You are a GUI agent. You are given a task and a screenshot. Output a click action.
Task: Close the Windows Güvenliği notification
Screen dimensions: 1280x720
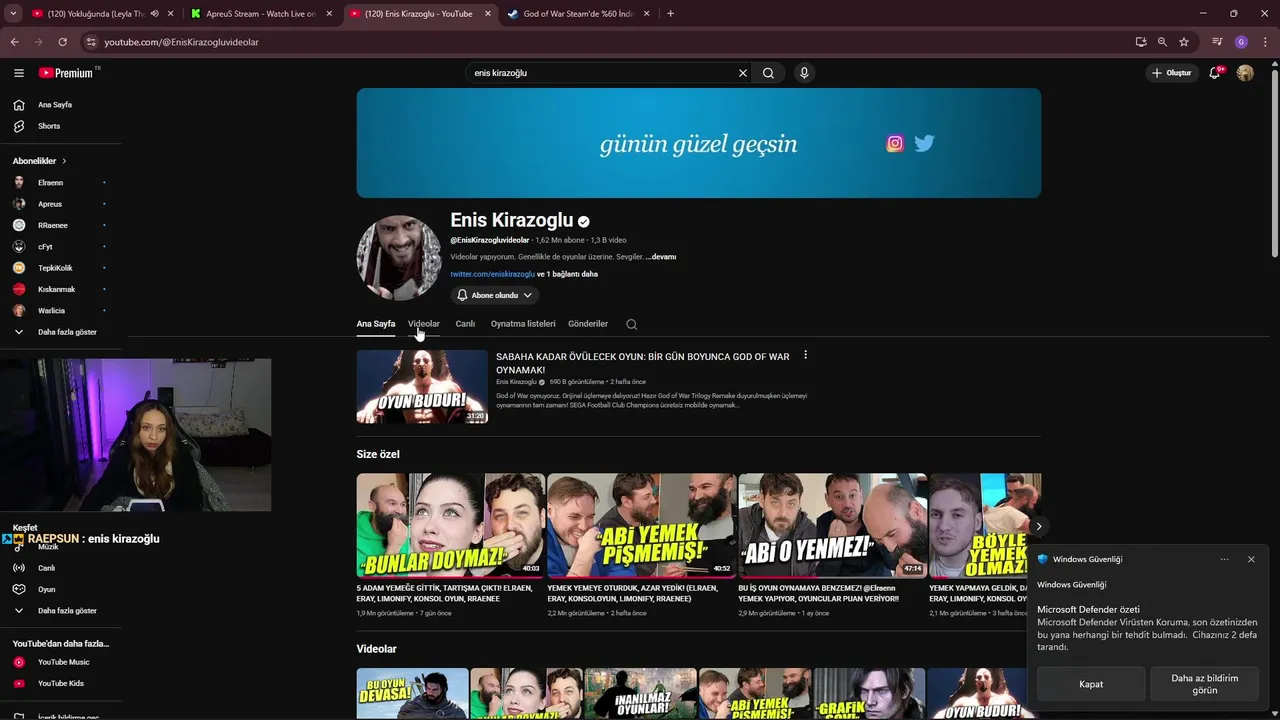pyautogui.click(x=1251, y=559)
